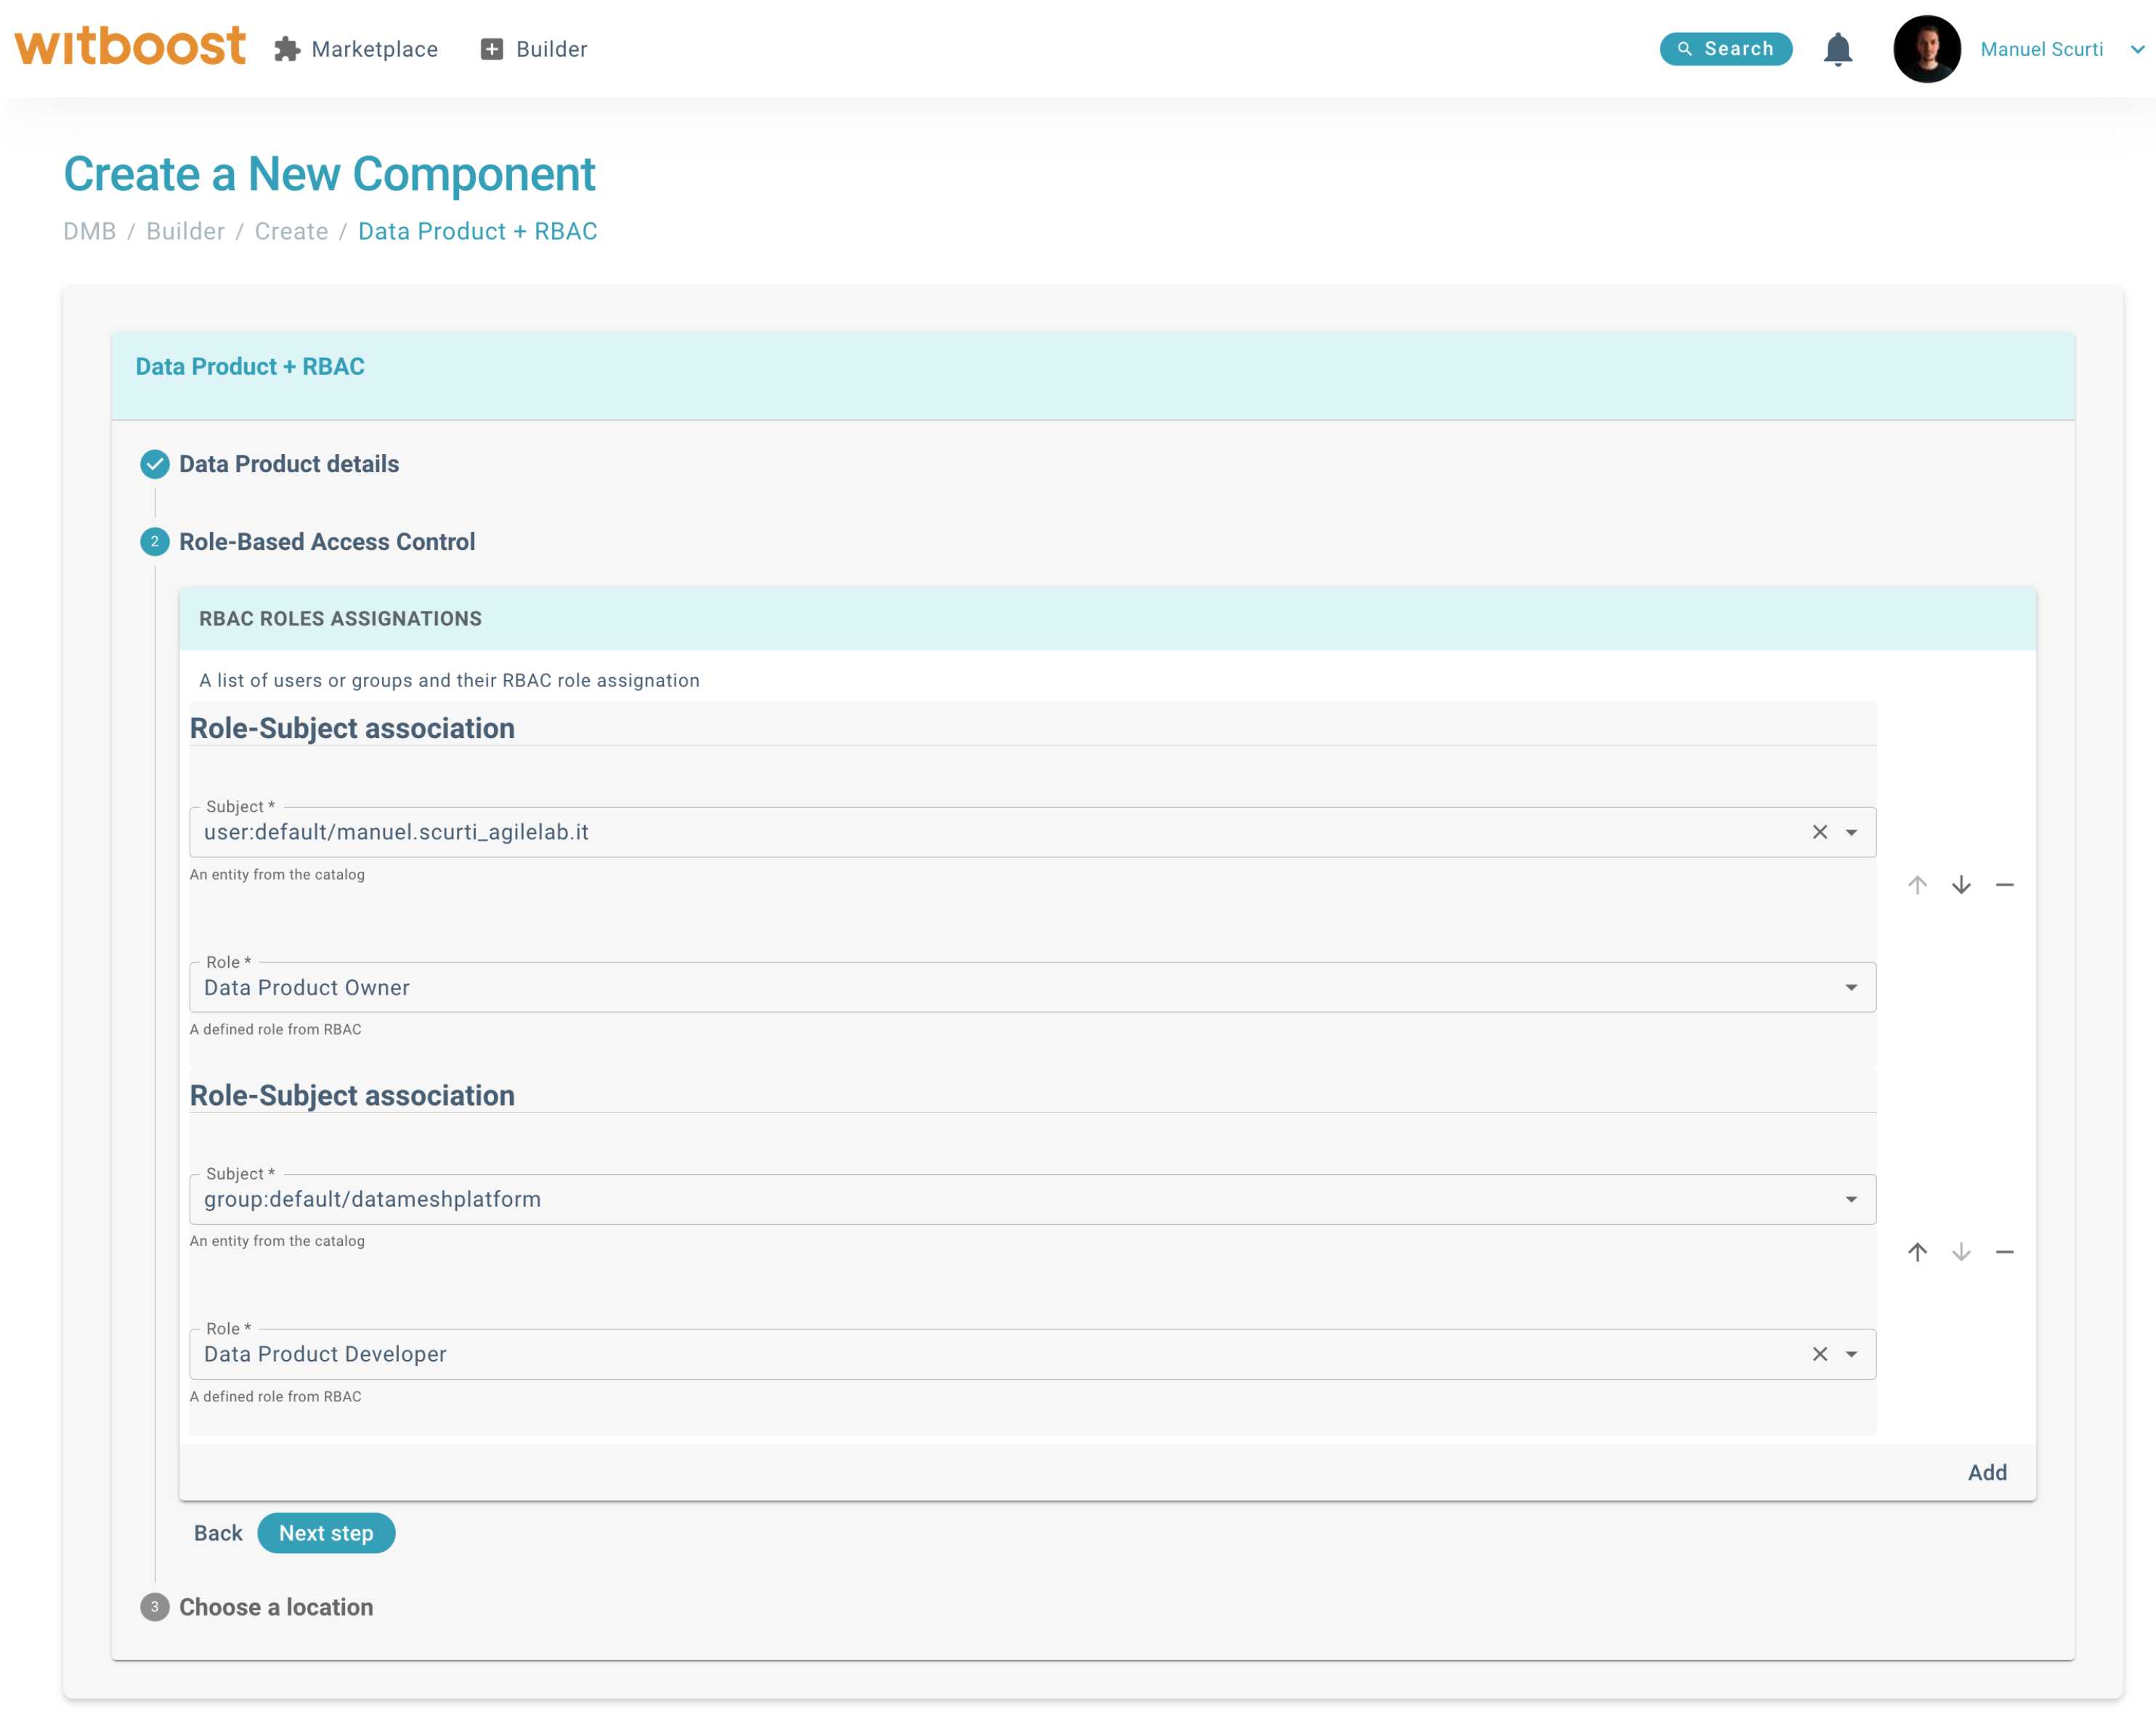Remove the datameshplatform Role-Subject association
2156x1716 pixels.
tap(2005, 1252)
